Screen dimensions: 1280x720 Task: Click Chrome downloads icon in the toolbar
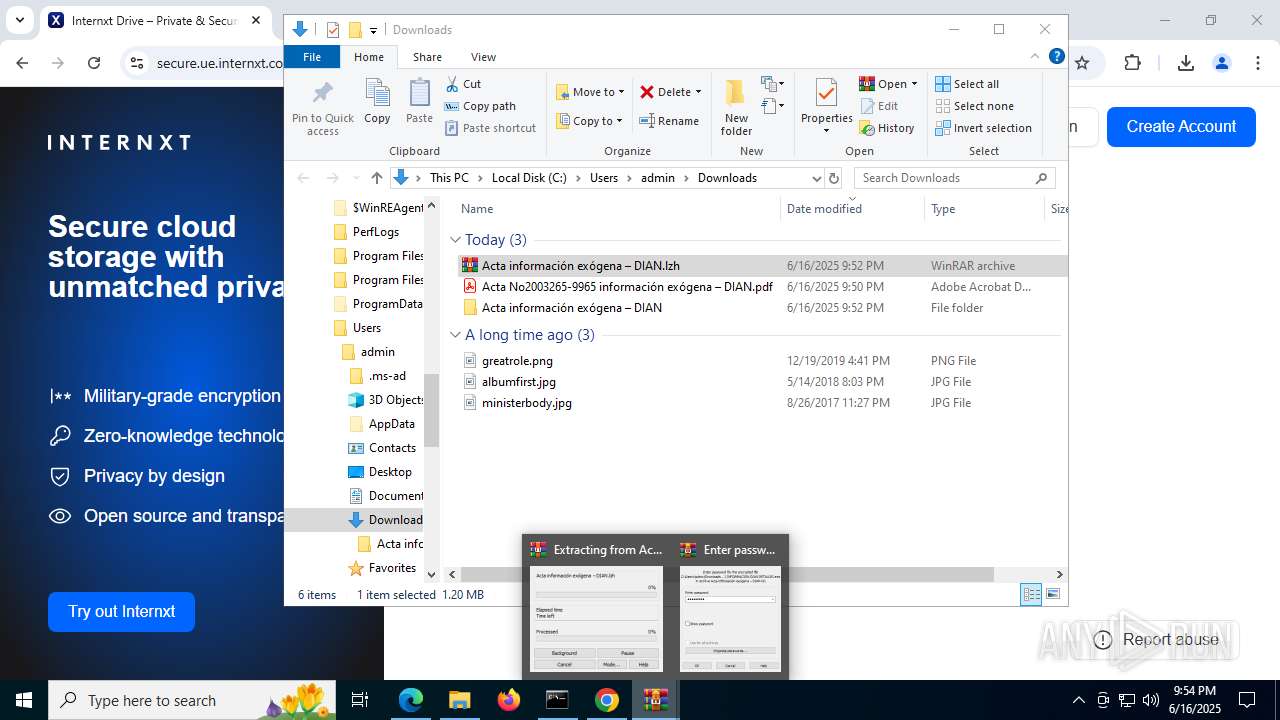coord(1186,63)
